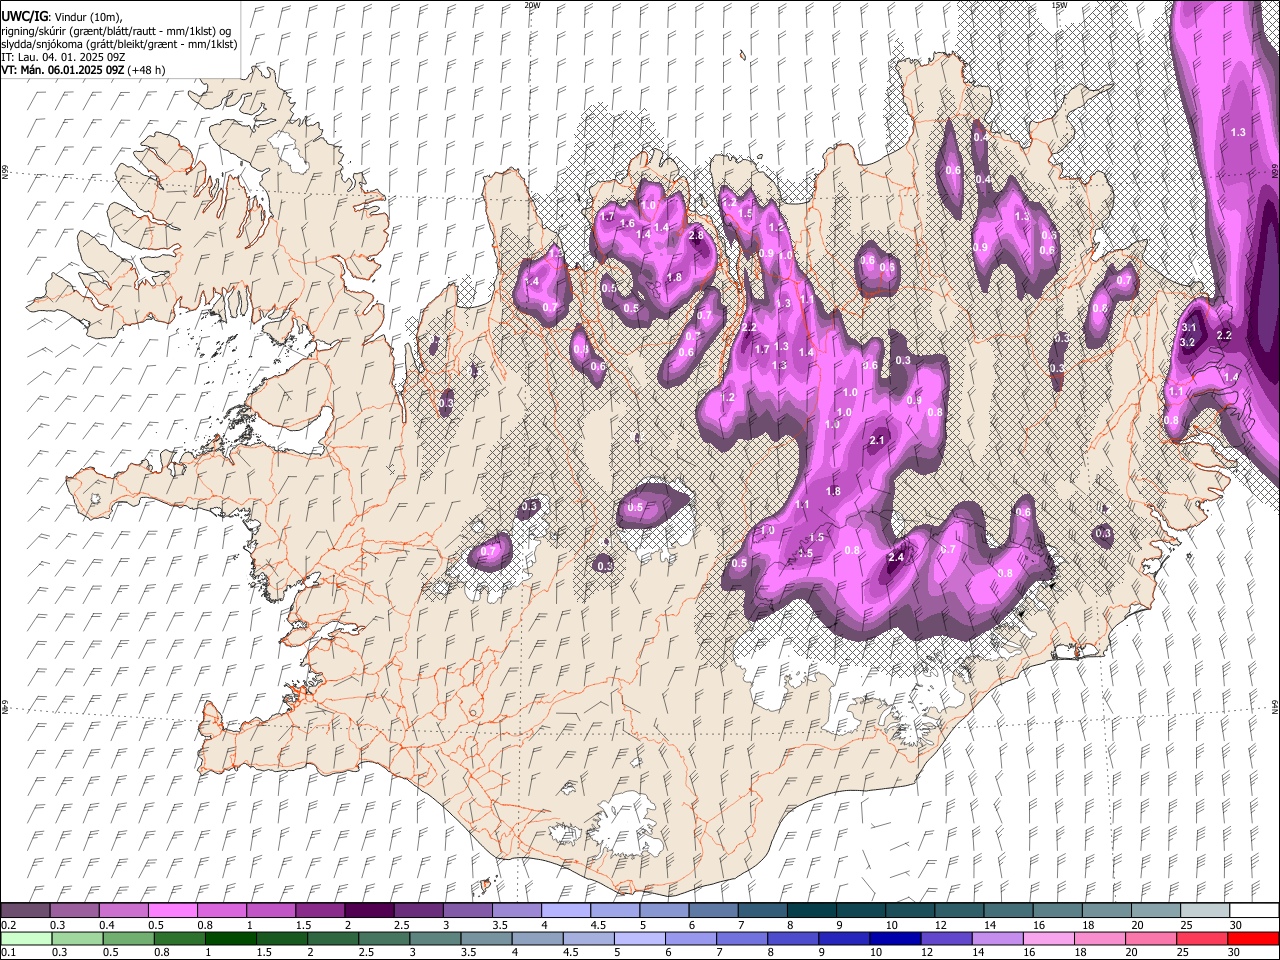The width and height of the screenshot is (1280, 960).
Task: Select pale grey snow swatch between 25 and 30
Action: point(1203,910)
